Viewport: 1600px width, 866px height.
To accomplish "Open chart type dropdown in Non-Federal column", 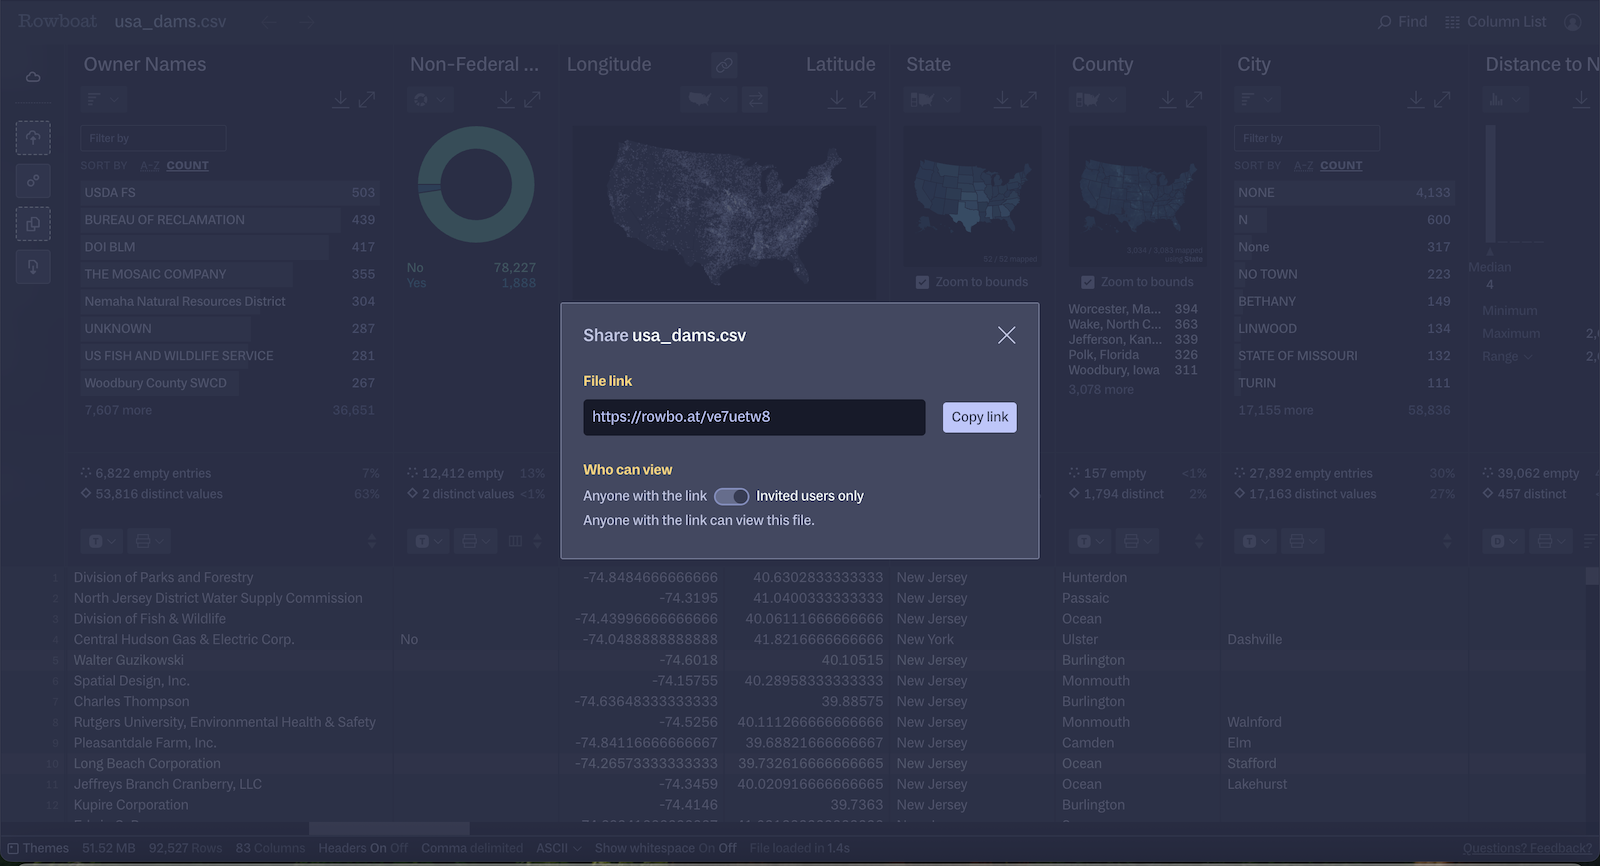I will pos(429,99).
